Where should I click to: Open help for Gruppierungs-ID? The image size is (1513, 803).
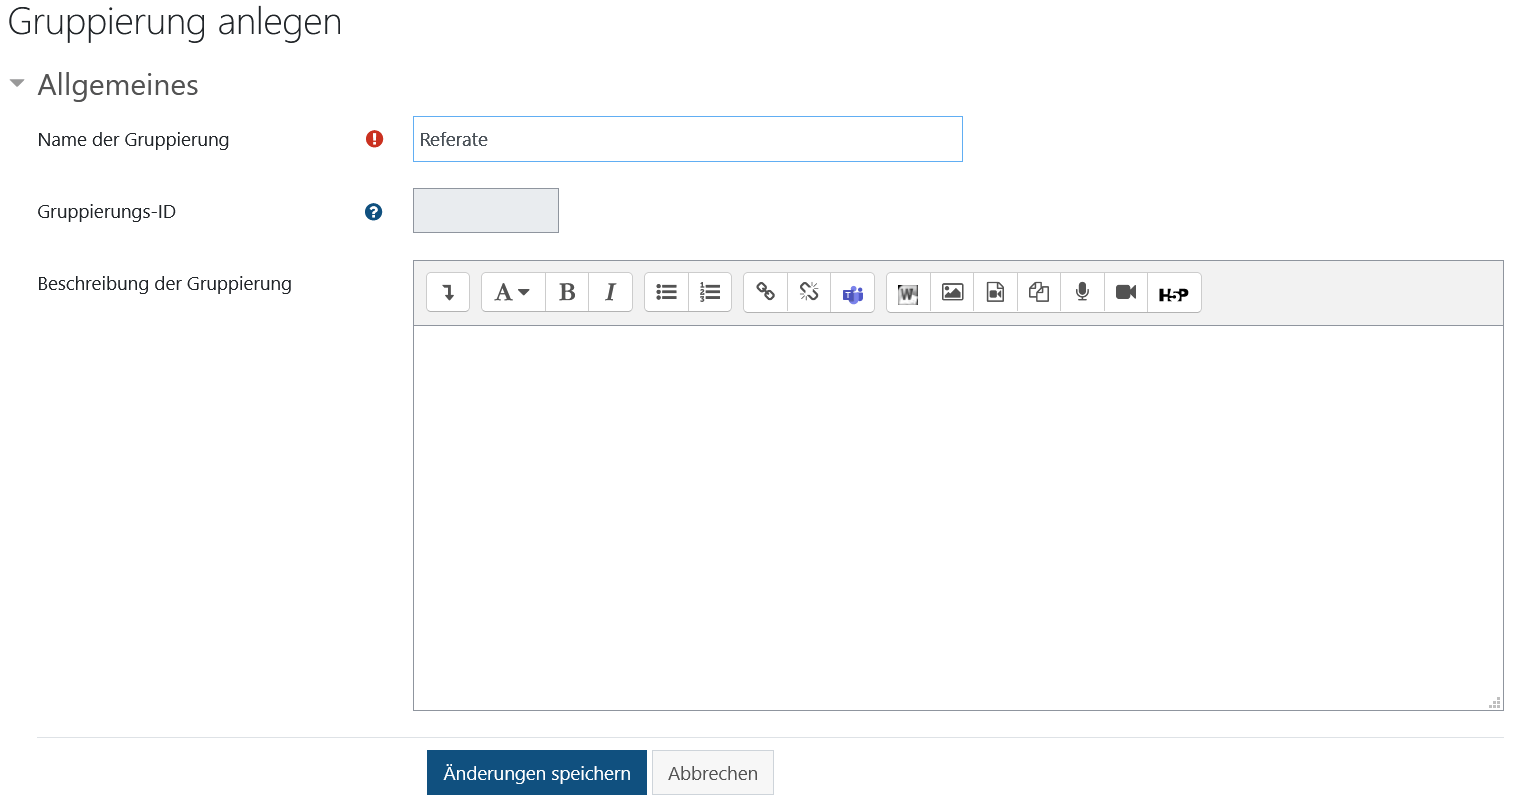coord(374,211)
